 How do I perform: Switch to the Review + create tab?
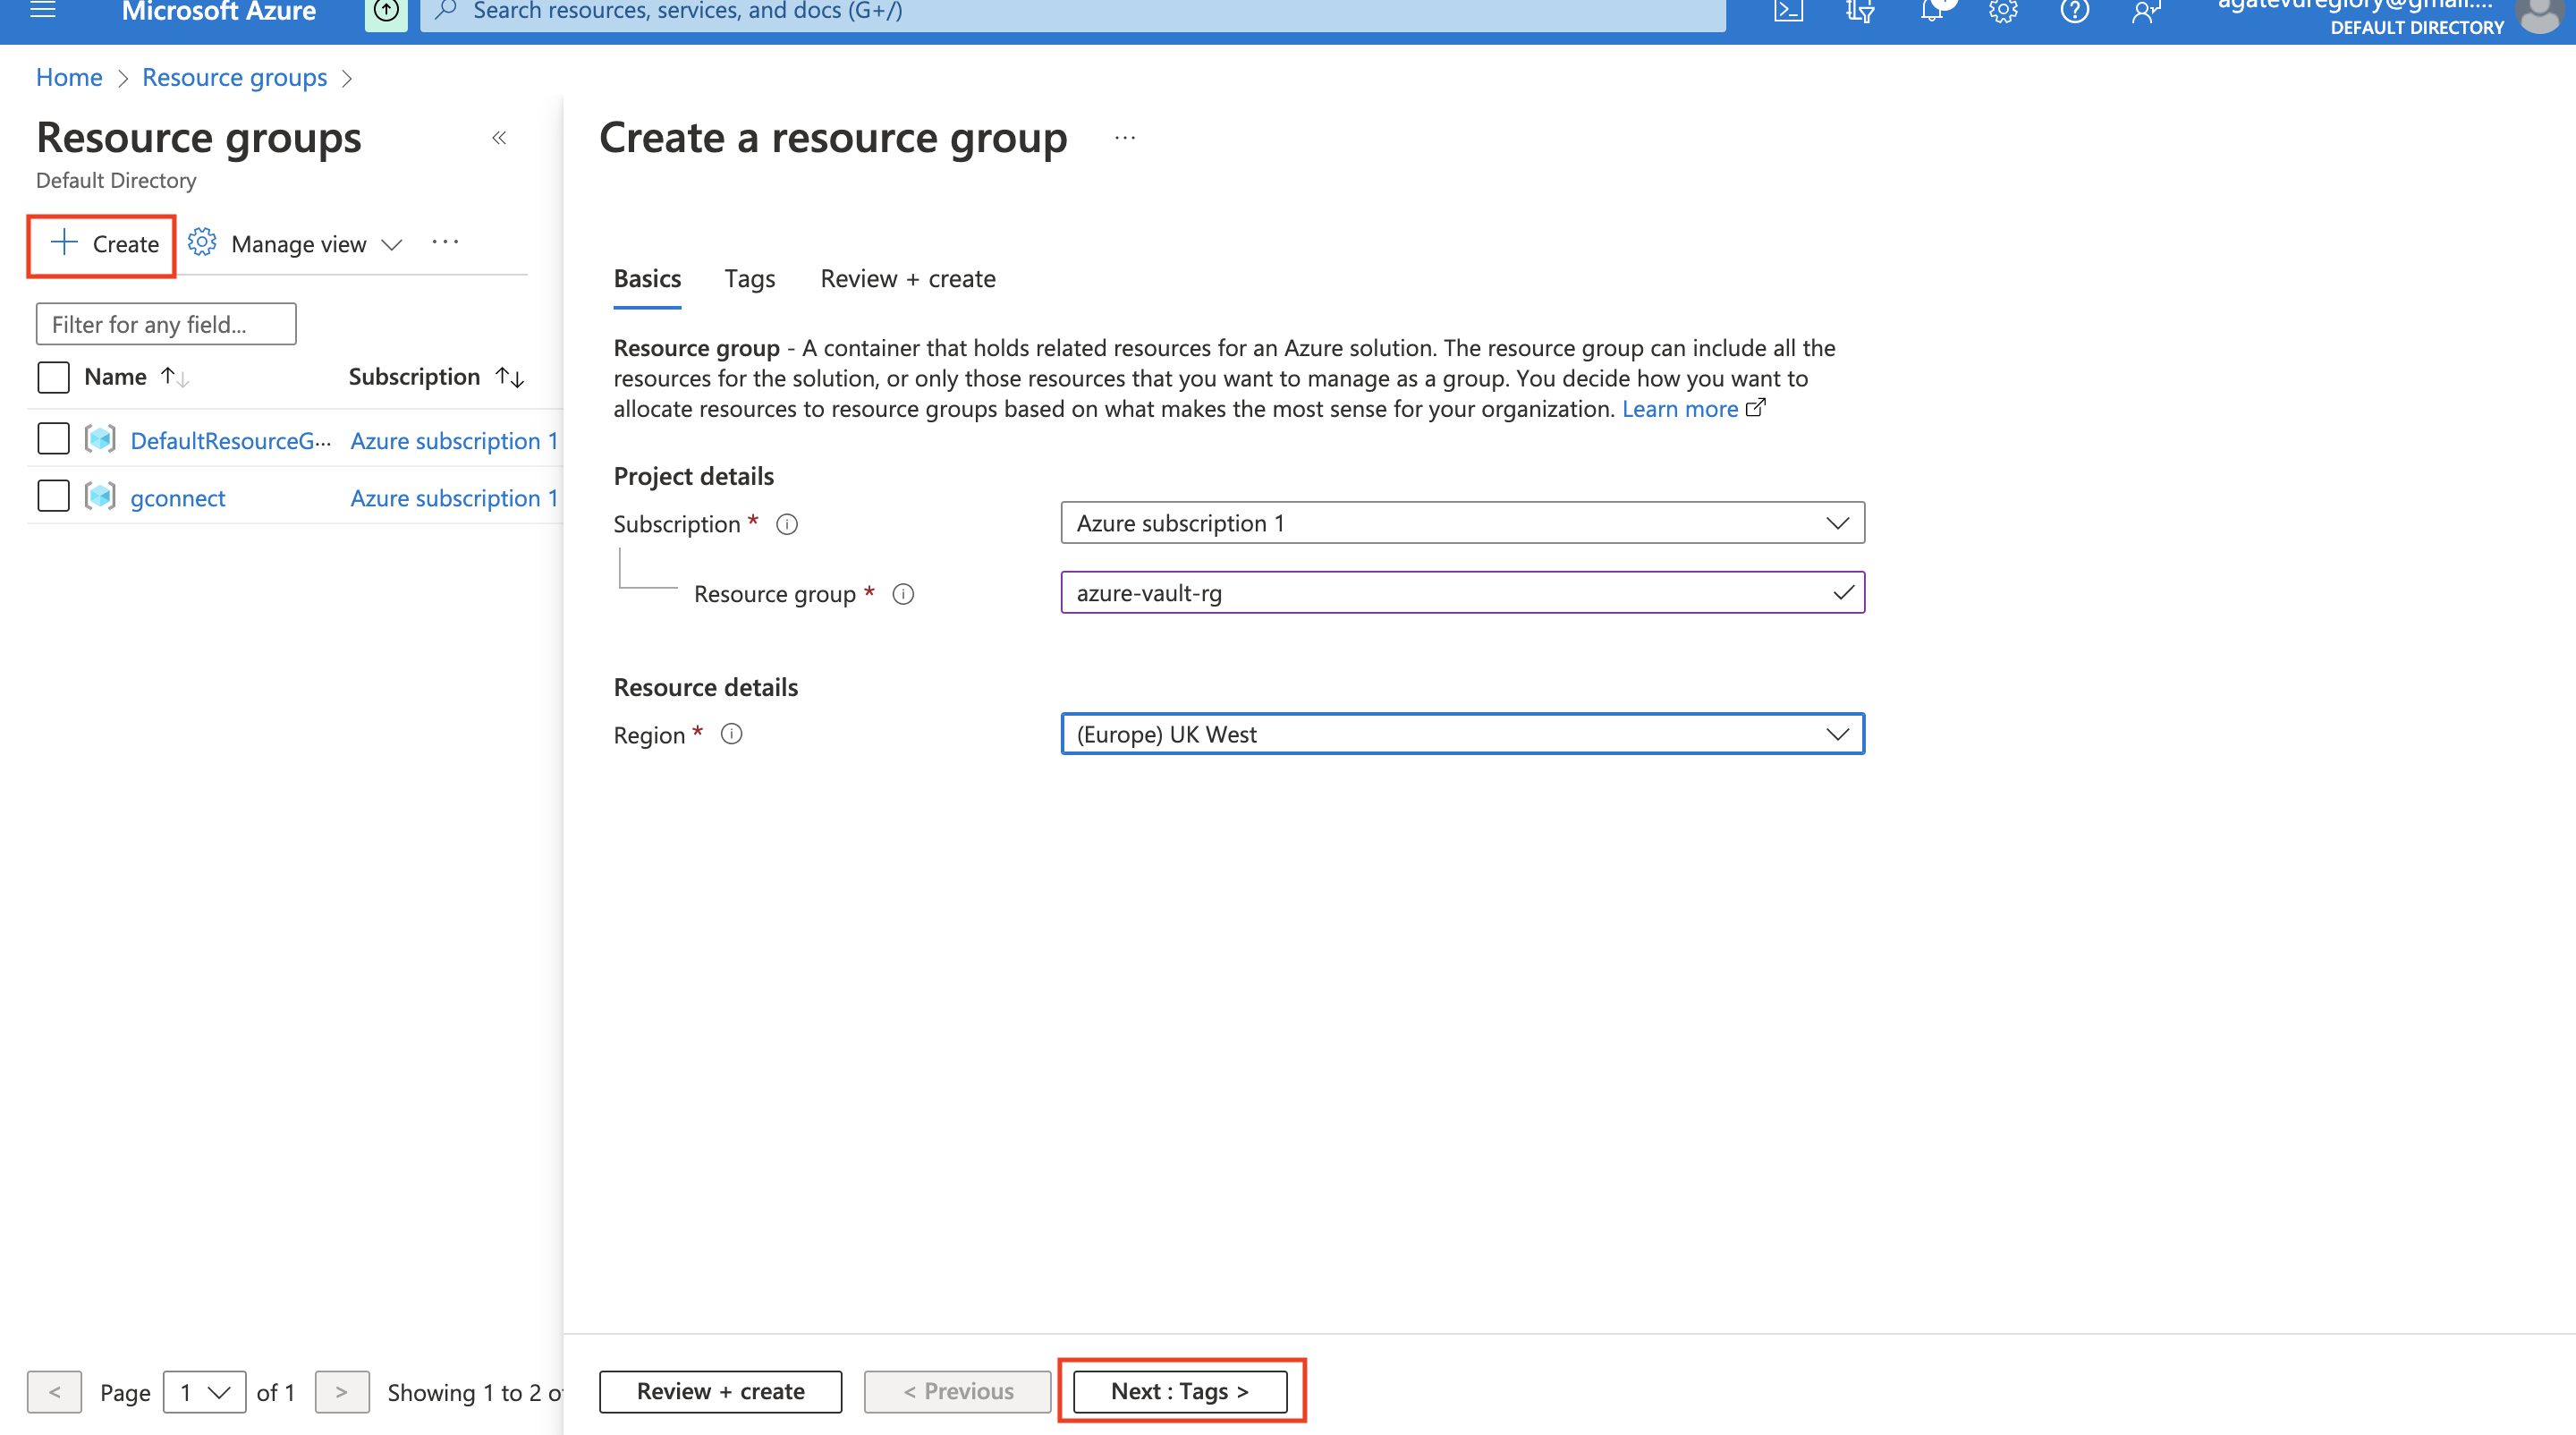(907, 279)
